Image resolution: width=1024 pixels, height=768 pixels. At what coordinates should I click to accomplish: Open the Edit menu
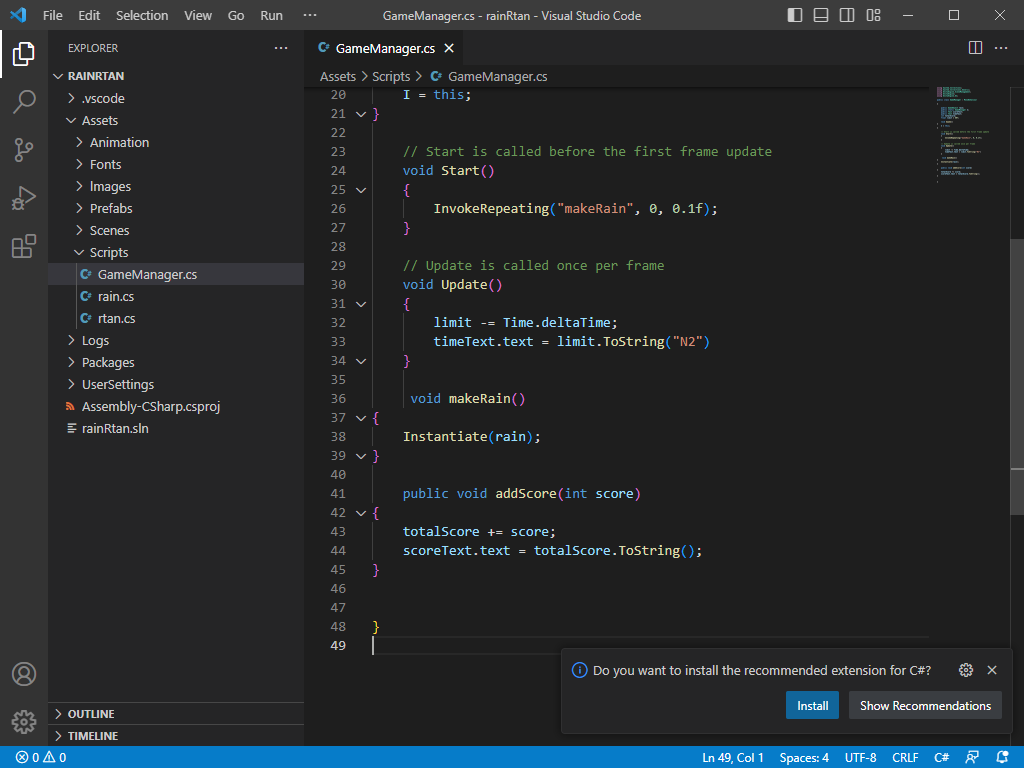point(89,15)
